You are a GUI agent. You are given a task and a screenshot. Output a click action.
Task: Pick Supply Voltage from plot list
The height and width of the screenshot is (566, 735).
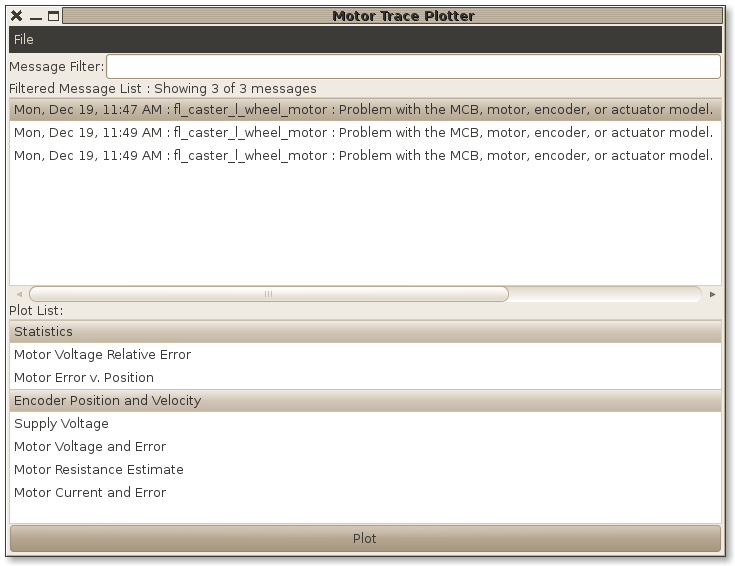[61, 424]
